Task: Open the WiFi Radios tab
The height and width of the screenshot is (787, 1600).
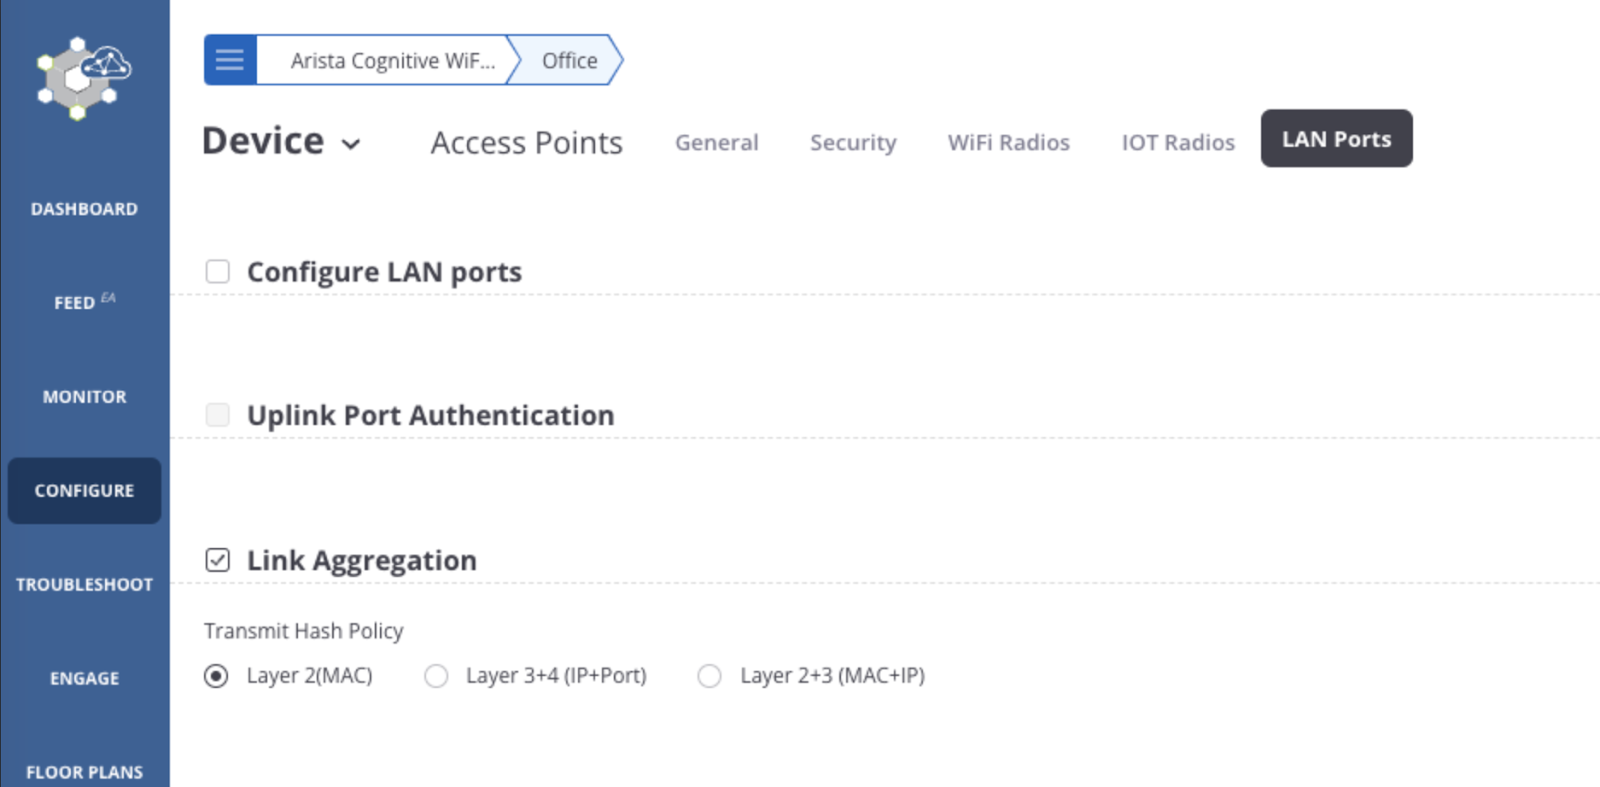Action: click(x=1008, y=142)
